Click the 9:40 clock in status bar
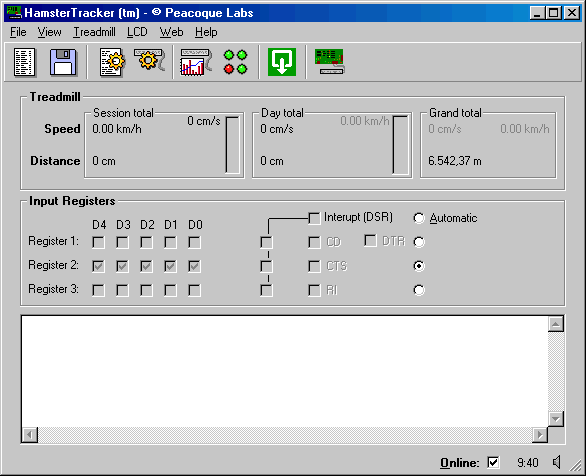 (x=528, y=463)
